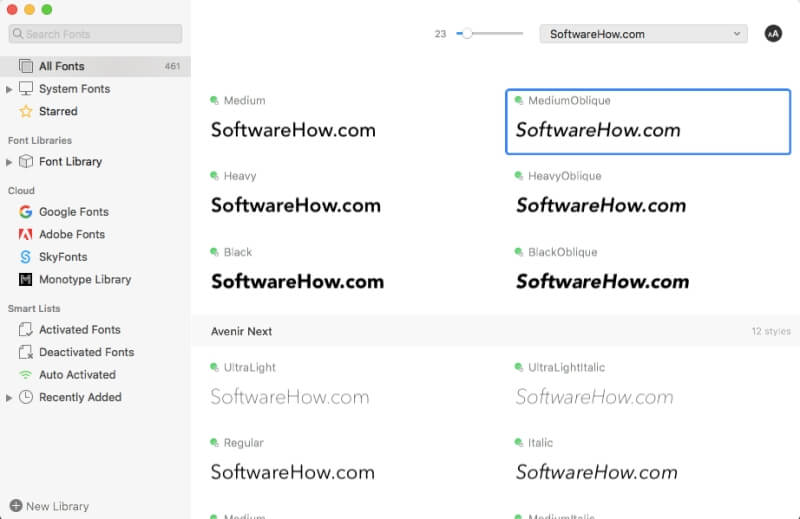
Task: Select the Heavy SoftwareHow.com preview
Action: (x=296, y=205)
